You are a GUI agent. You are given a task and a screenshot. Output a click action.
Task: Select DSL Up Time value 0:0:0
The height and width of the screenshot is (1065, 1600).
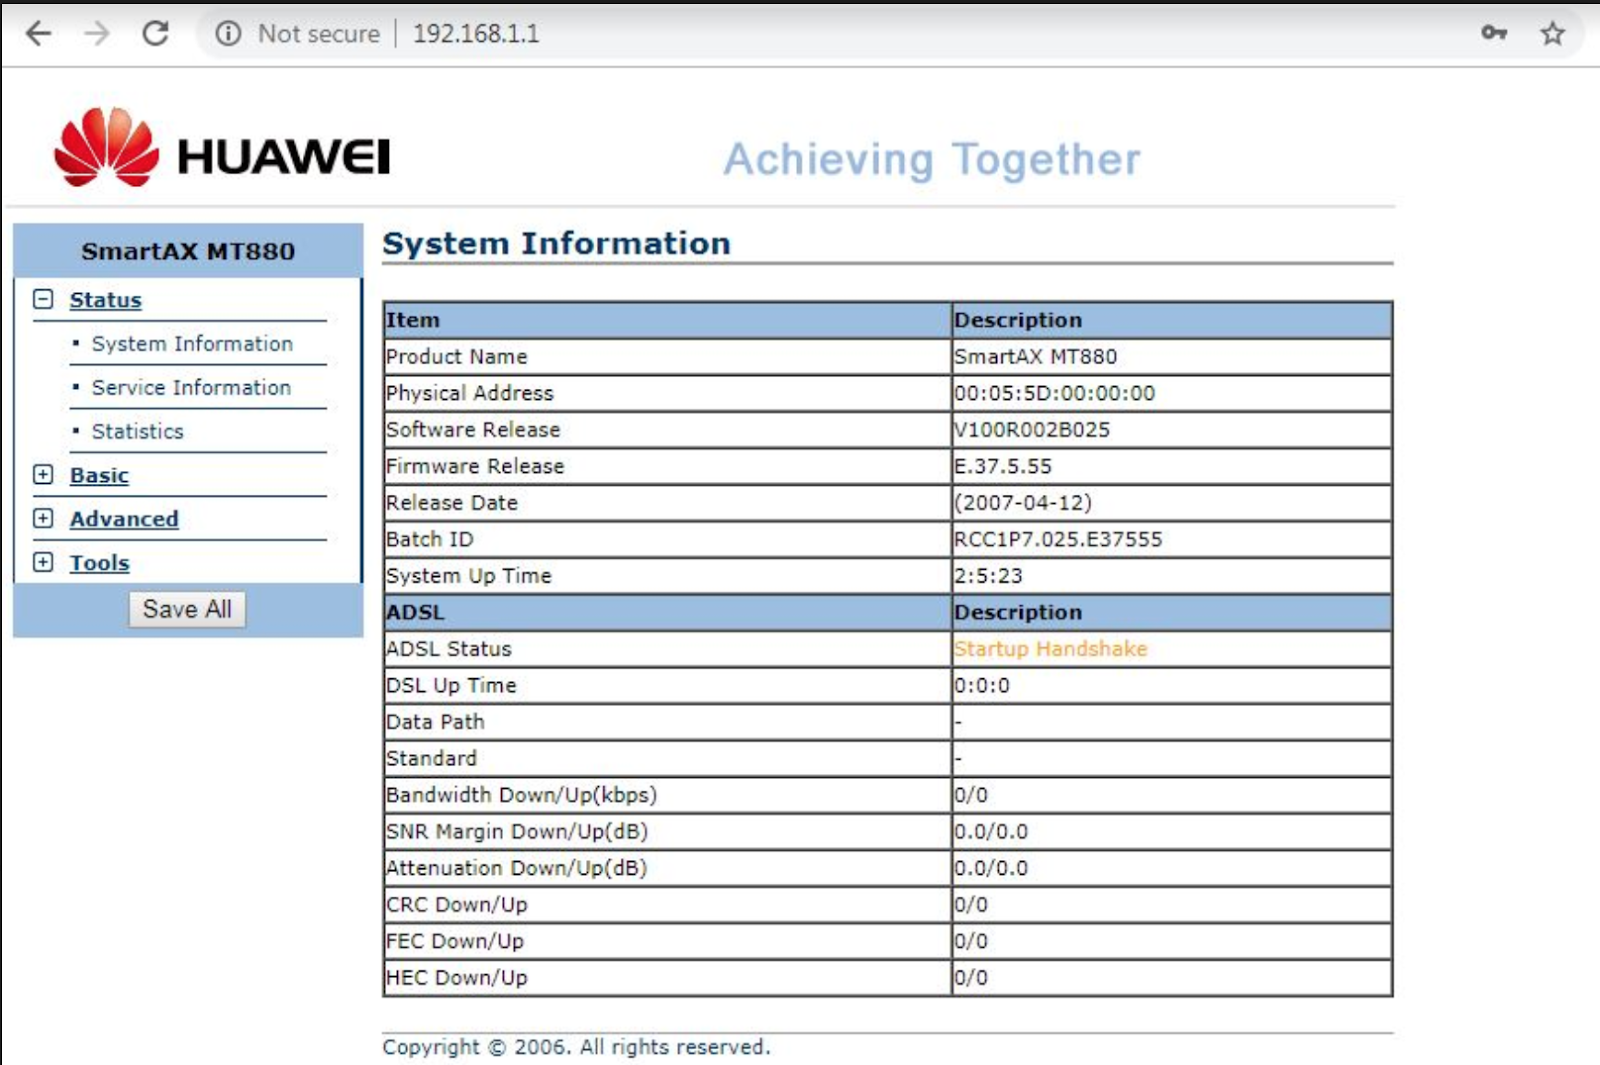coord(982,686)
